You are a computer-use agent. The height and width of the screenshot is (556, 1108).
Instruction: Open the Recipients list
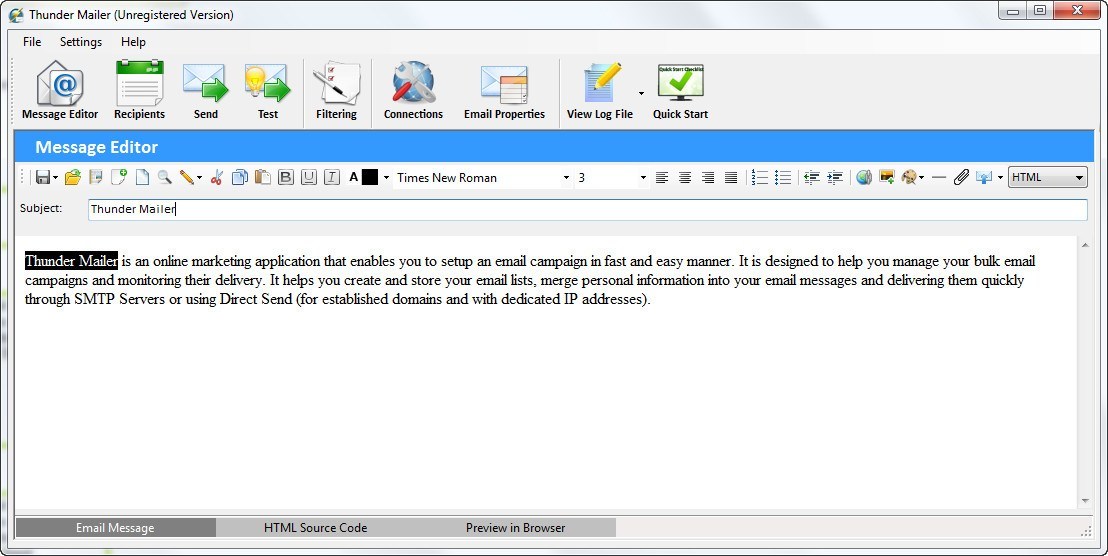click(139, 91)
